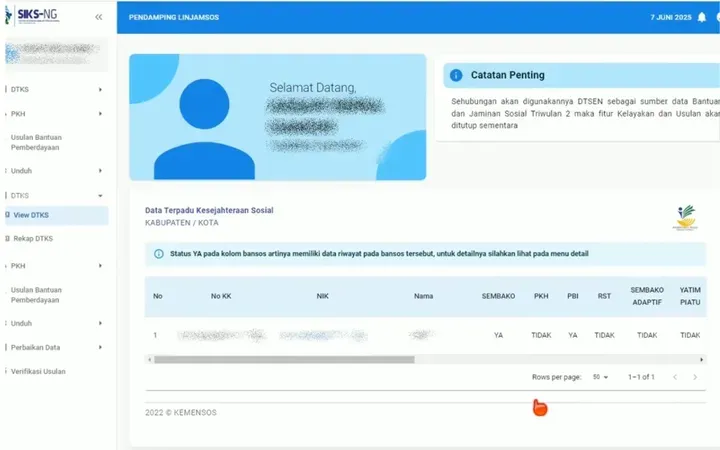
Task: Go to the next table page
Action: (x=700, y=377)
